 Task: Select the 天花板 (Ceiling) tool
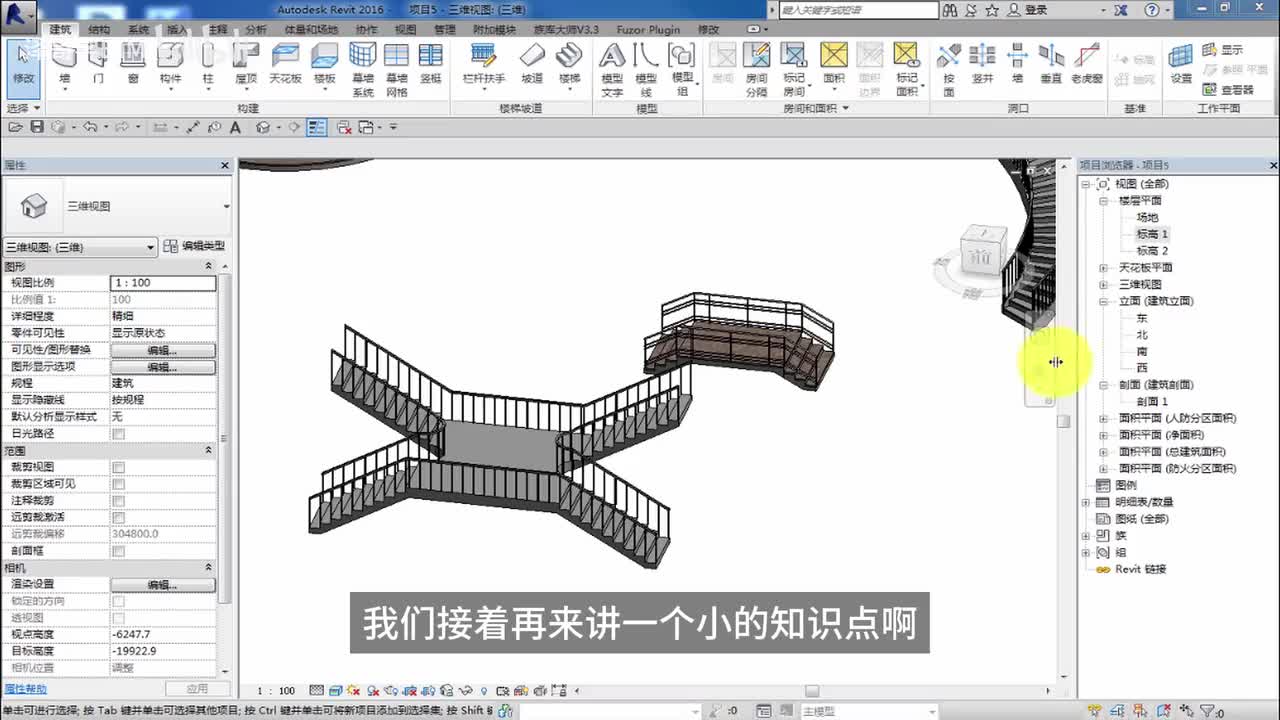coord(285,64)
